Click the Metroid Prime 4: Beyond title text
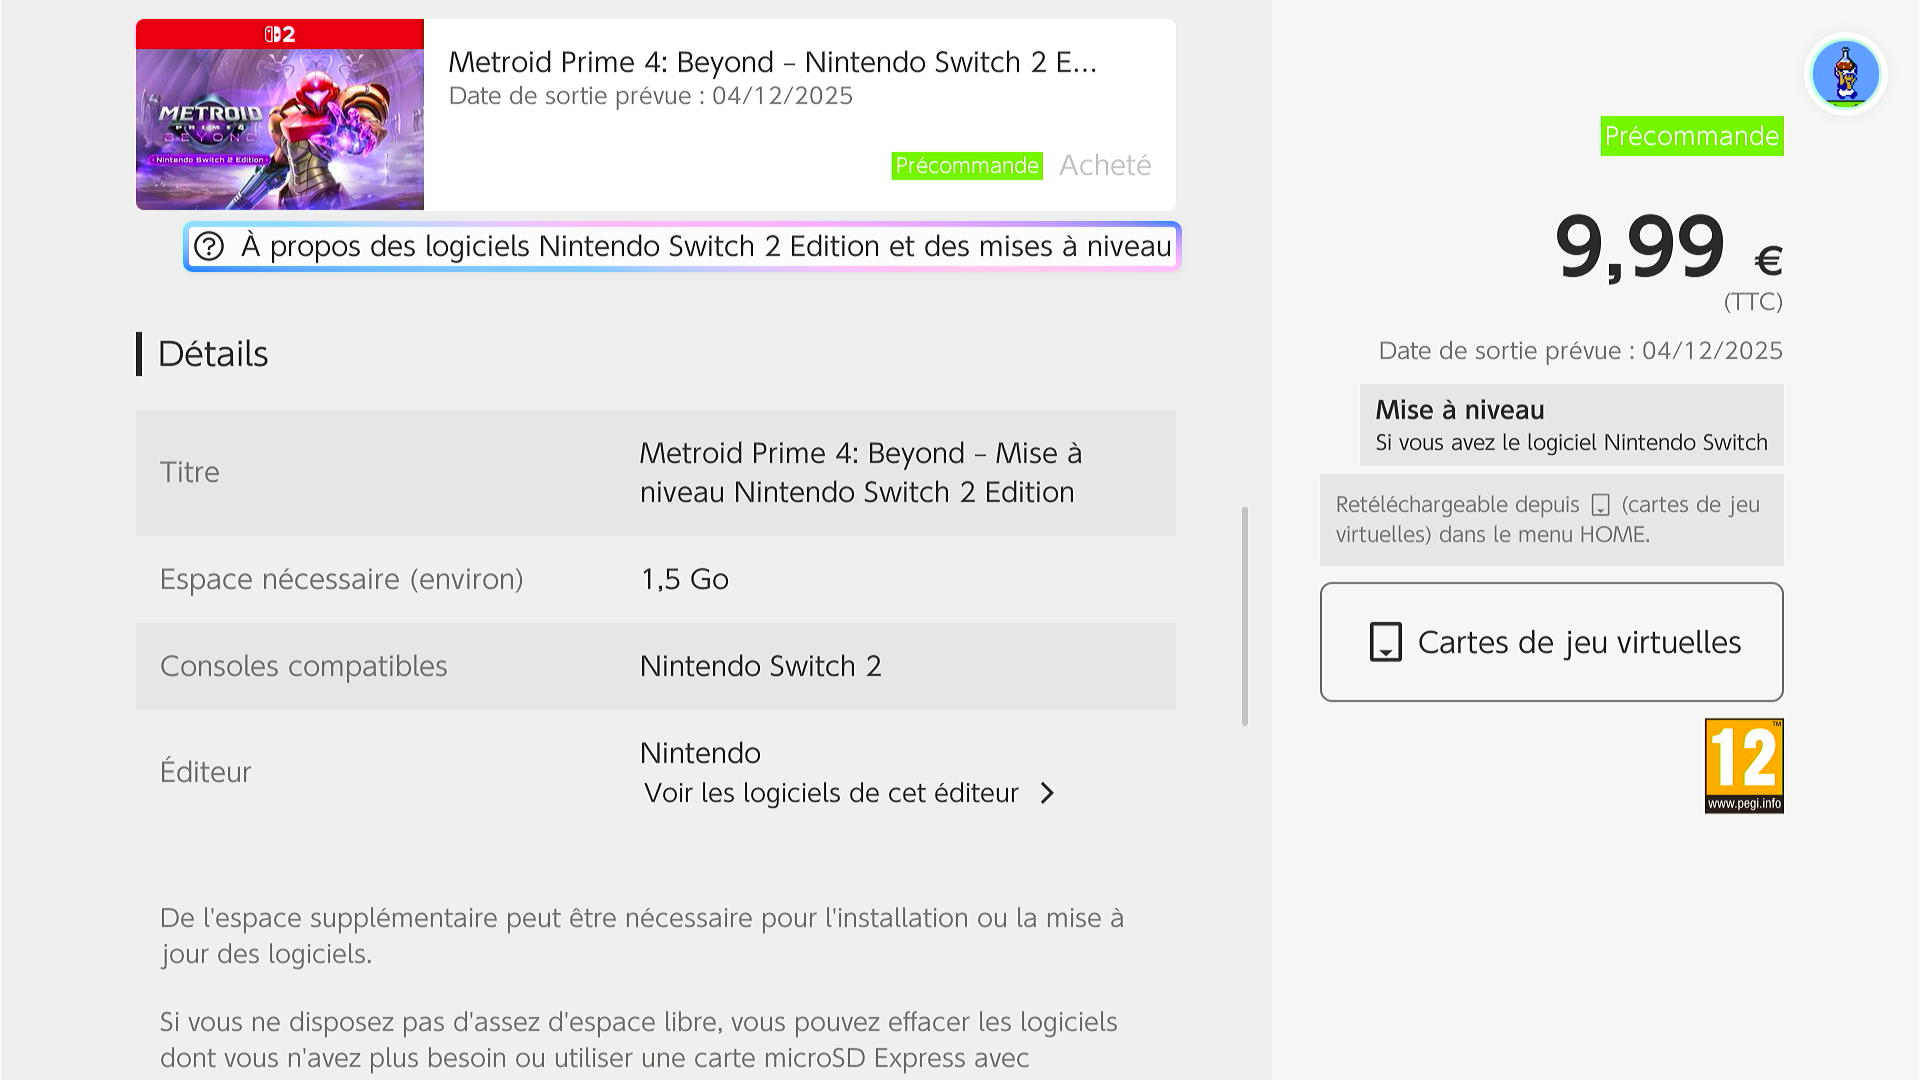 [x=772, y=62]
